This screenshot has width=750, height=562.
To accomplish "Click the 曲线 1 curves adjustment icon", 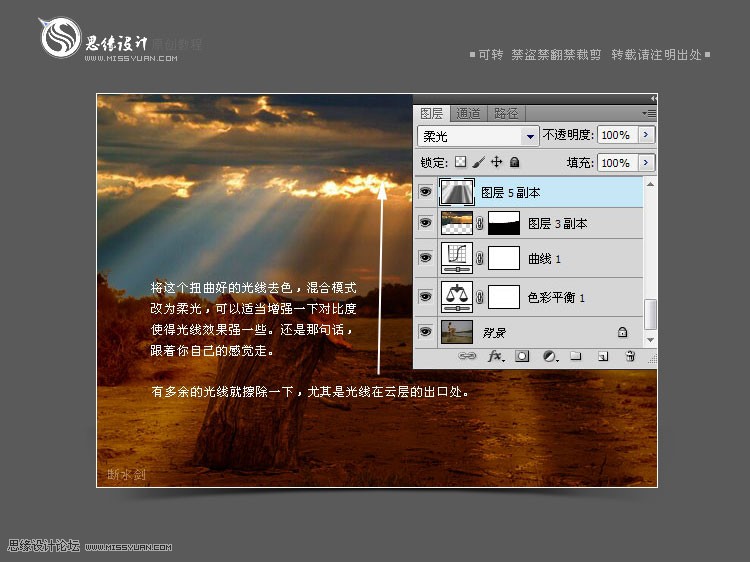I will point(457,258).
